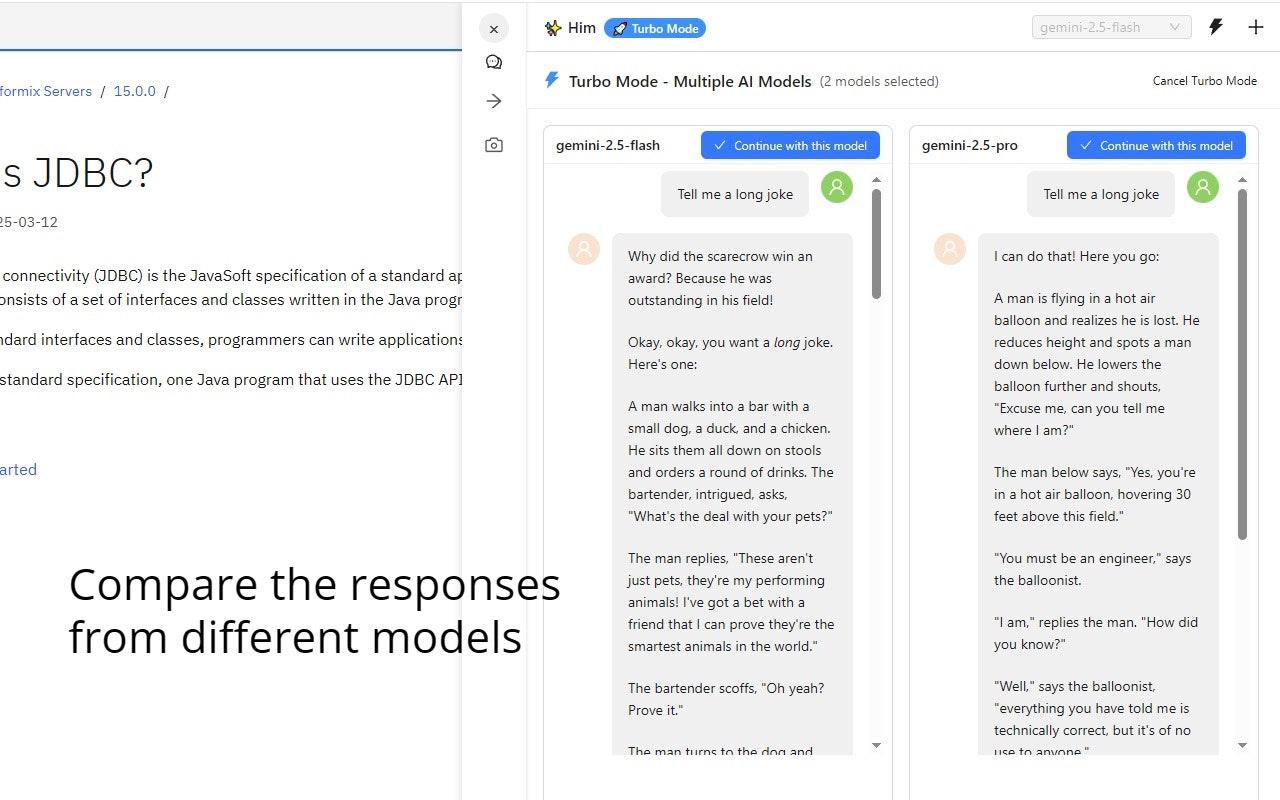This screenshot has width=1280, height=800.
Task: Open the 15.0.0 breadcrumb link
Action: (x=134, y=91)
